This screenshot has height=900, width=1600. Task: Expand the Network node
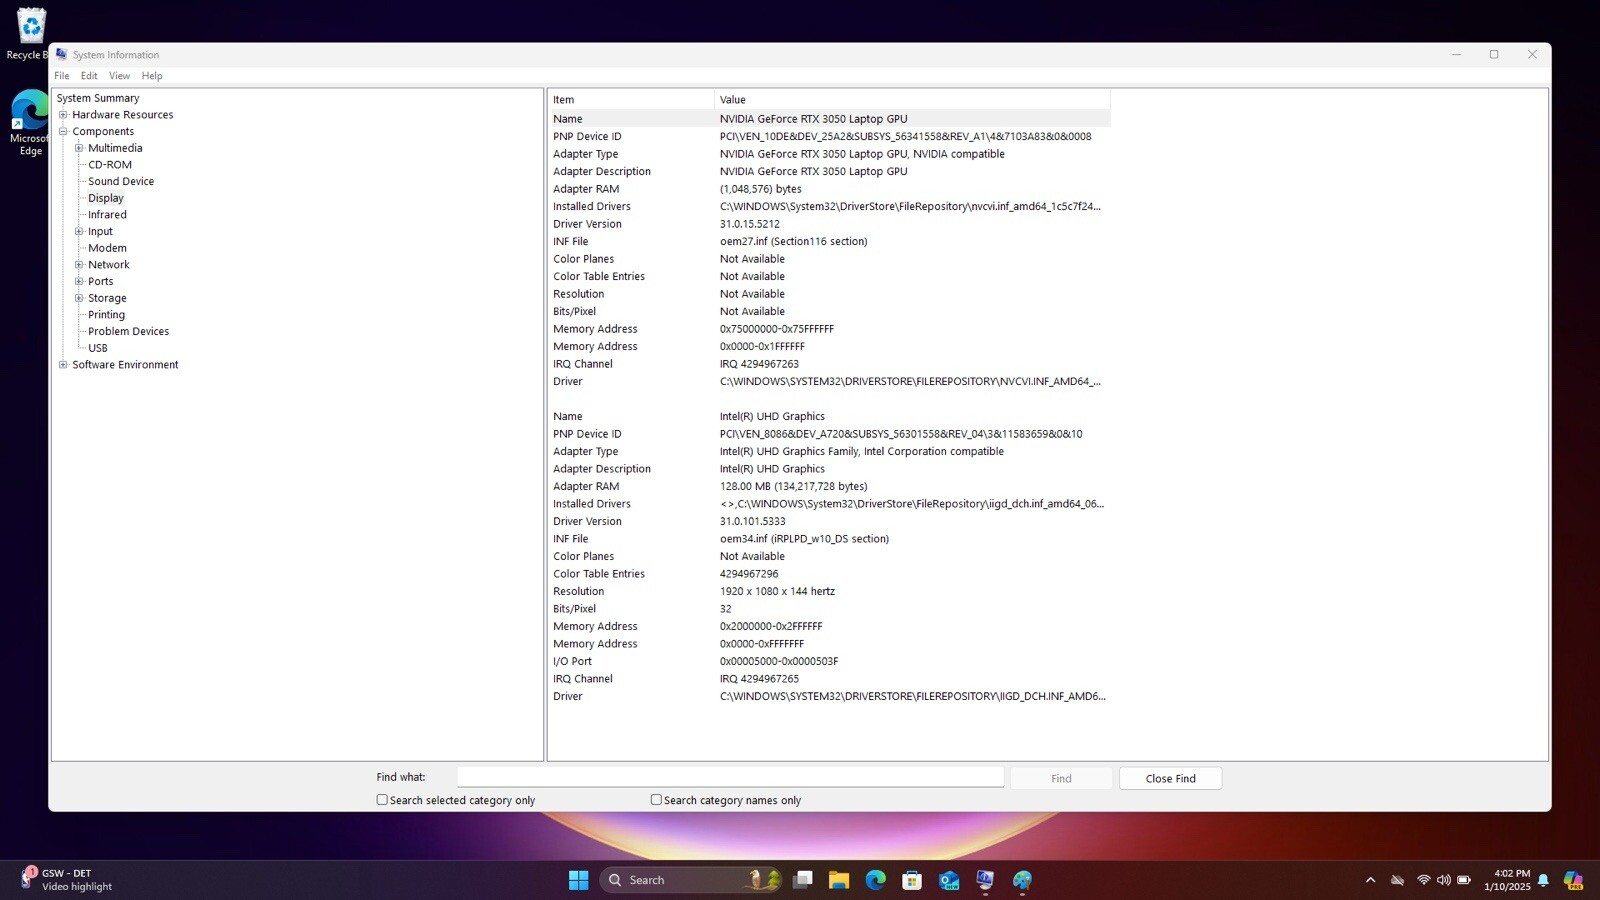[79, 265]
